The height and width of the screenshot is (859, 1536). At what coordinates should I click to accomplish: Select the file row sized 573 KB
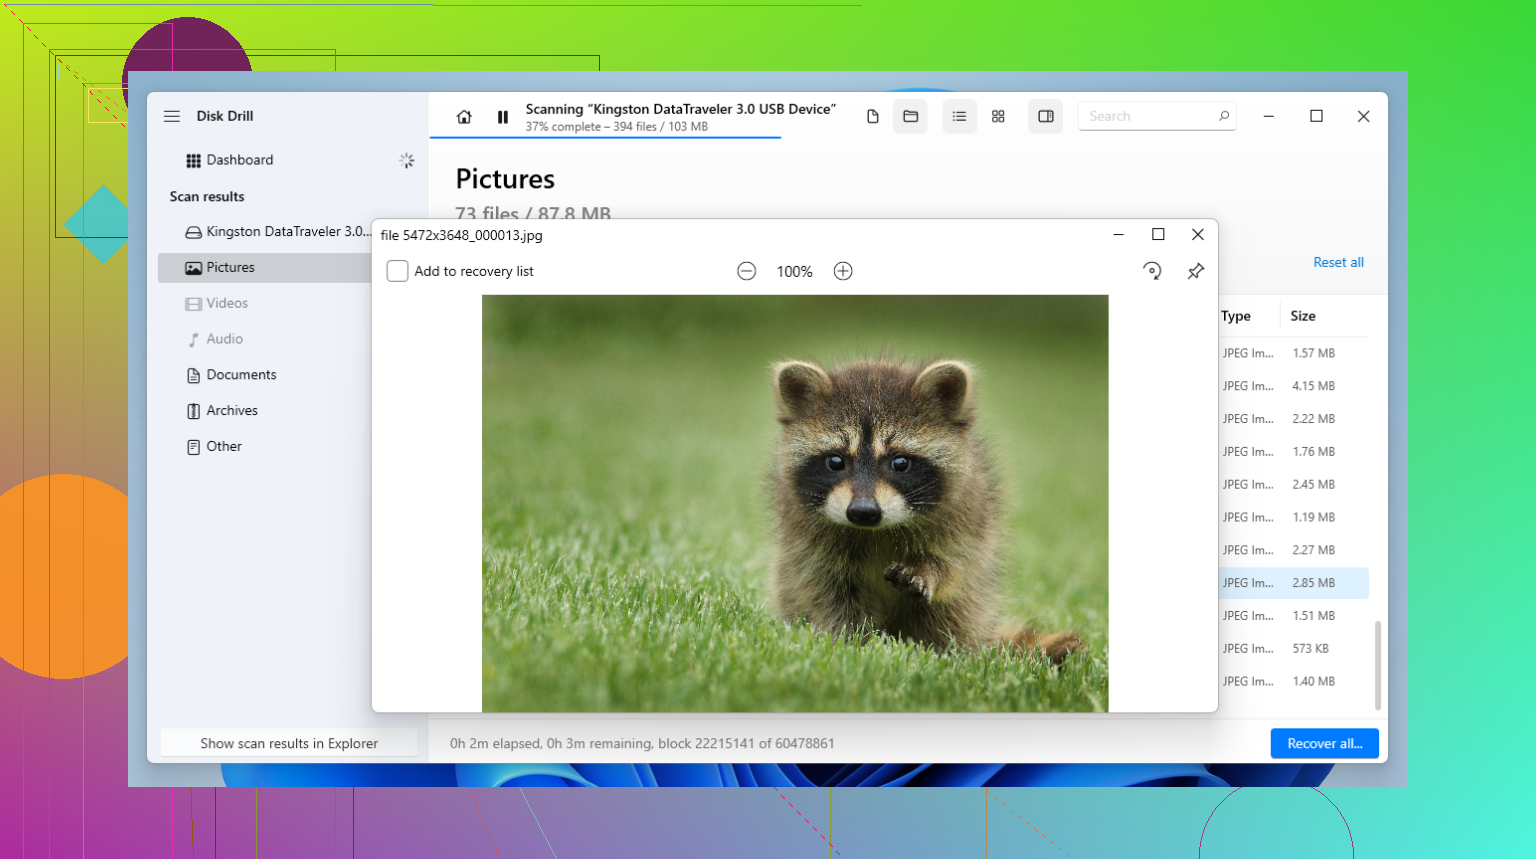point(1294,649)
